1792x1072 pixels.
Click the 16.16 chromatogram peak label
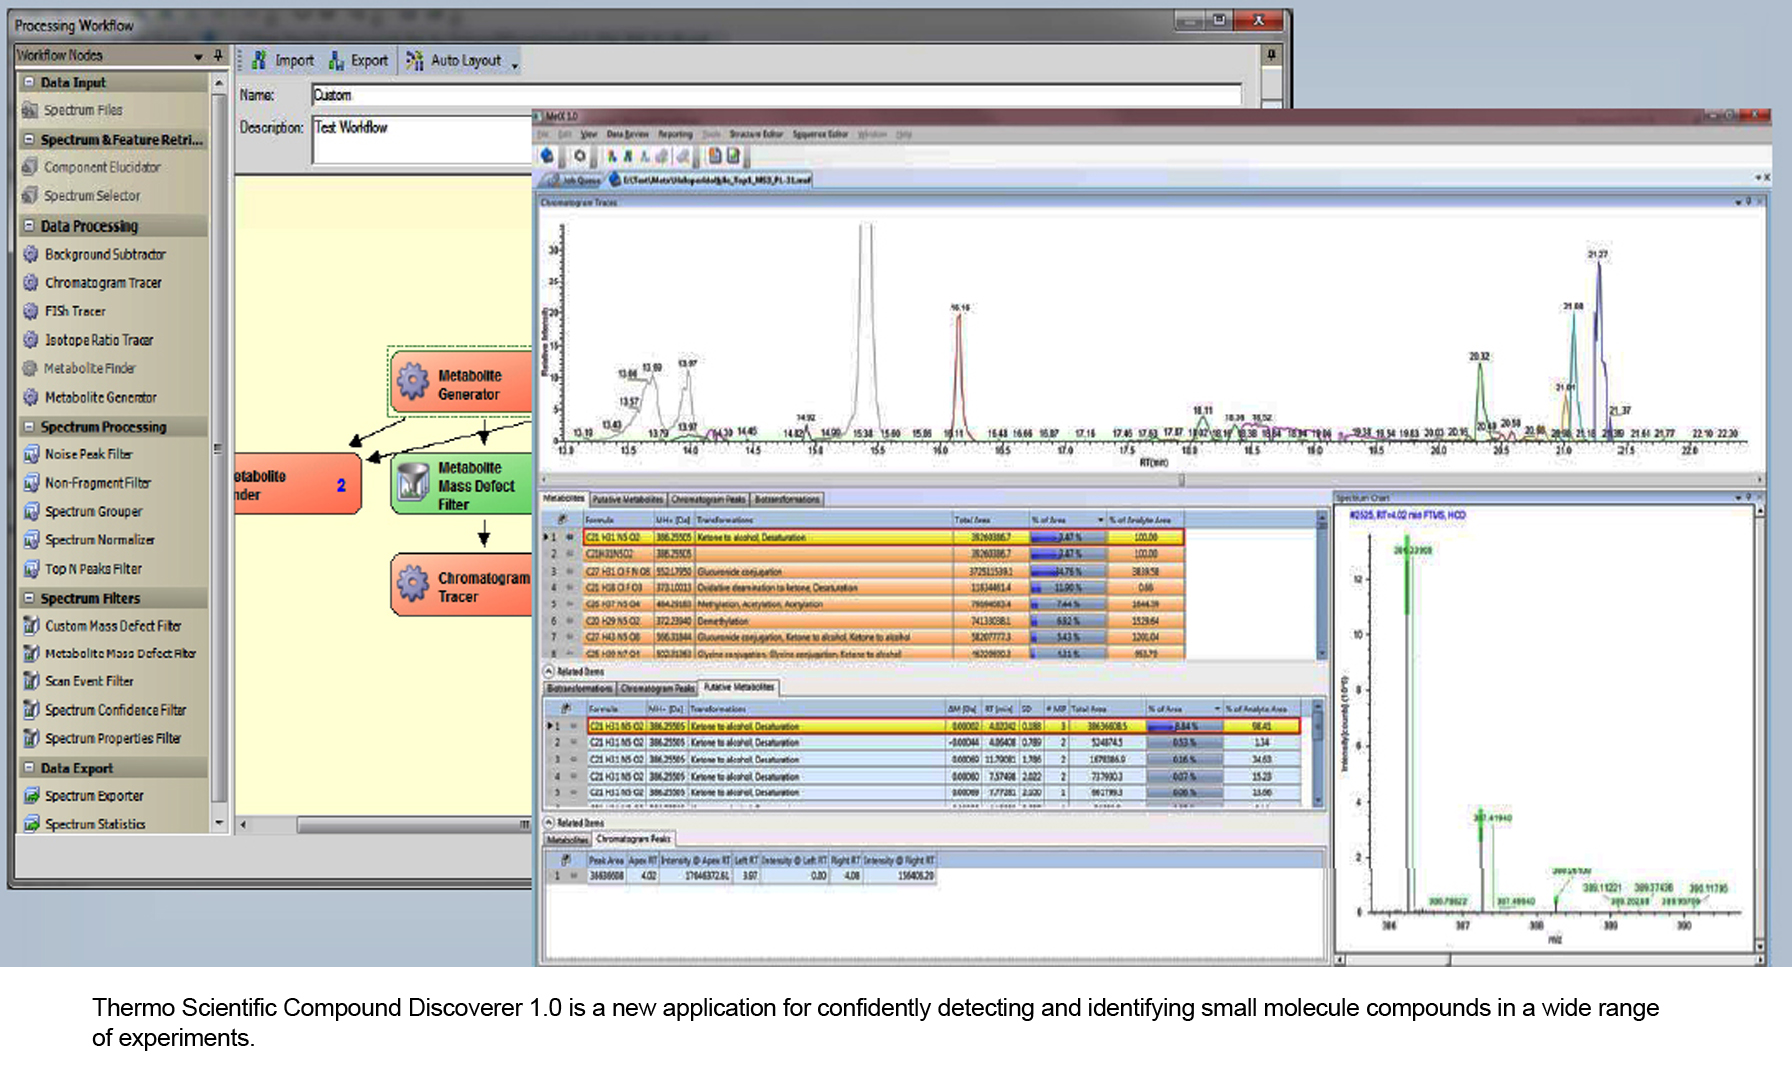point(960,307)
